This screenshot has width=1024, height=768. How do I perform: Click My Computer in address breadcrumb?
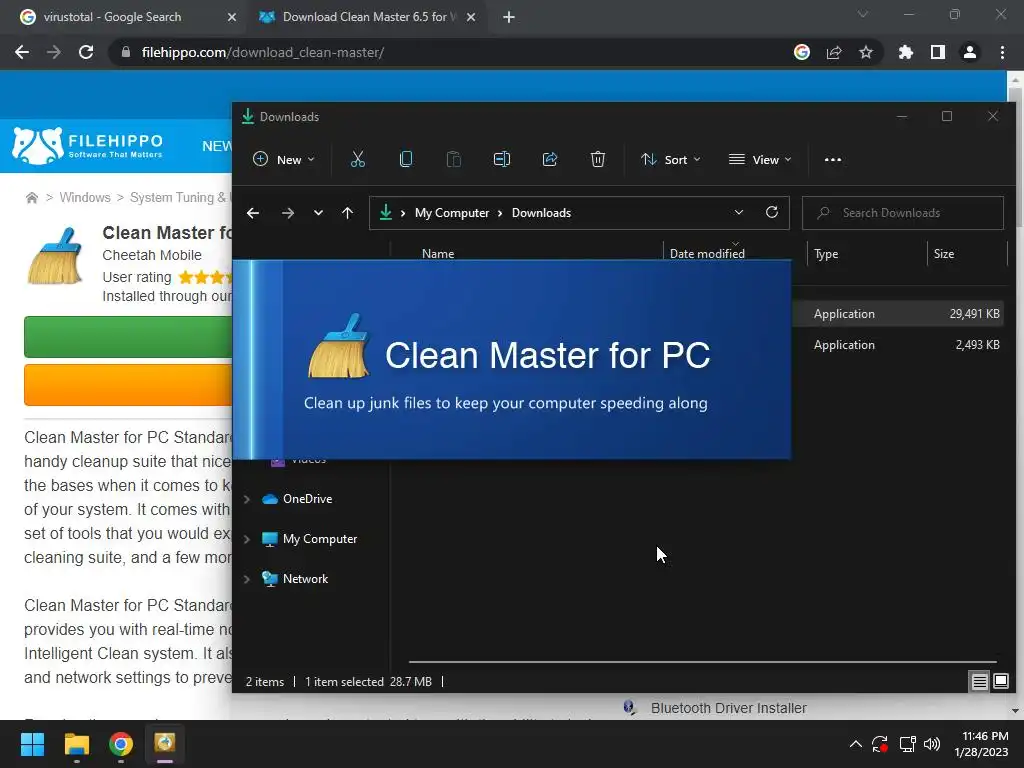click(452, 213)
